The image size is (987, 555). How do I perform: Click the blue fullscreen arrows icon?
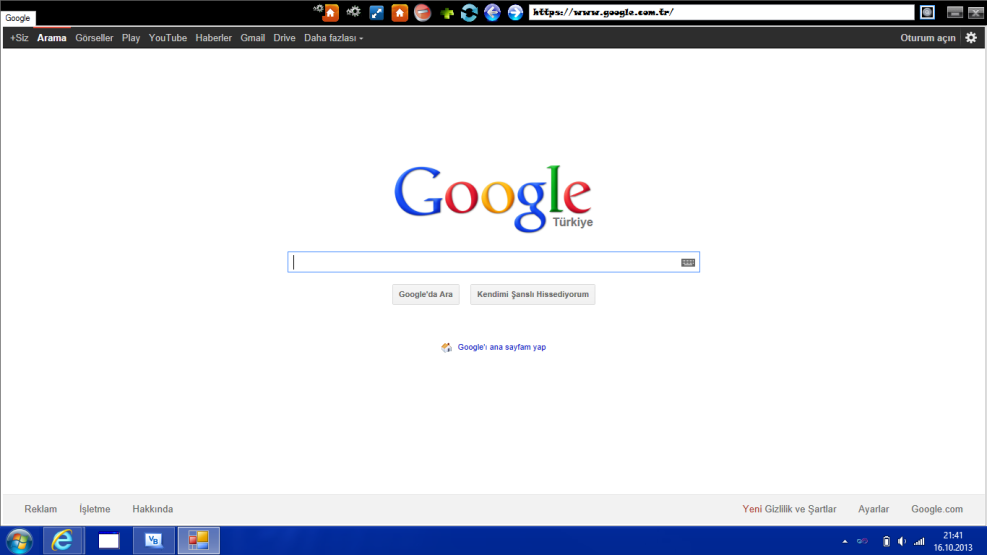(376, 13)
